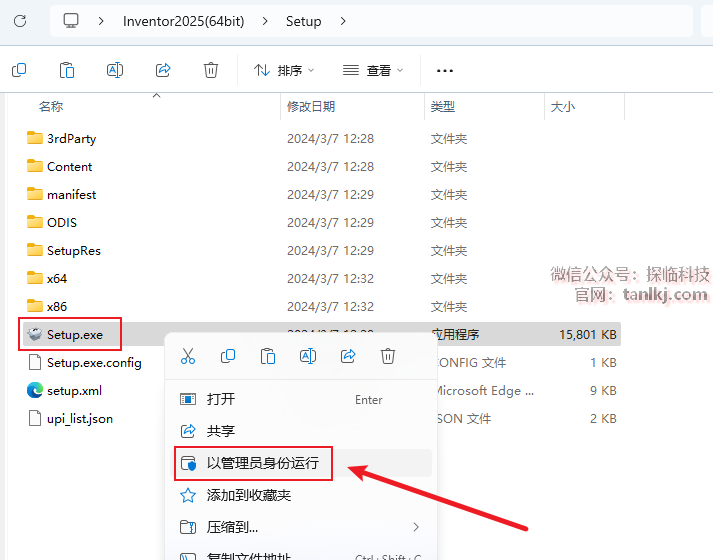The width and height of the screenshot is (713, 560).
Task: Choose 复制文件地址 in the context menu
Action: point(301,555)
